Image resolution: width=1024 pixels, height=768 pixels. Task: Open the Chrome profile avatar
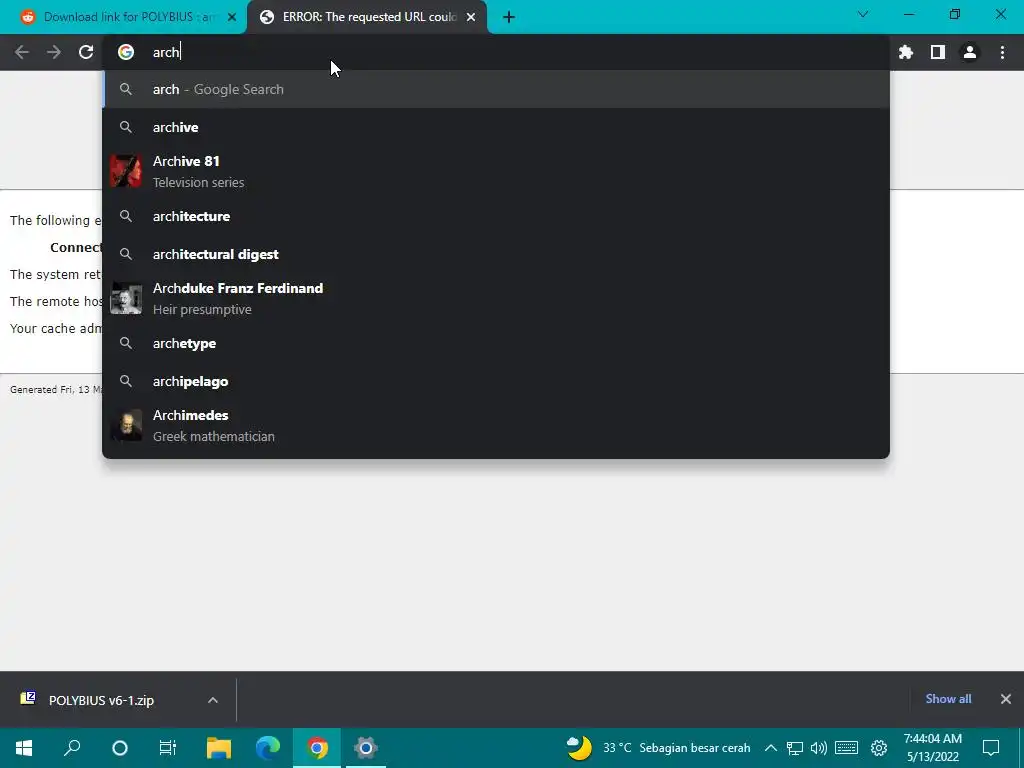point(970,52)
